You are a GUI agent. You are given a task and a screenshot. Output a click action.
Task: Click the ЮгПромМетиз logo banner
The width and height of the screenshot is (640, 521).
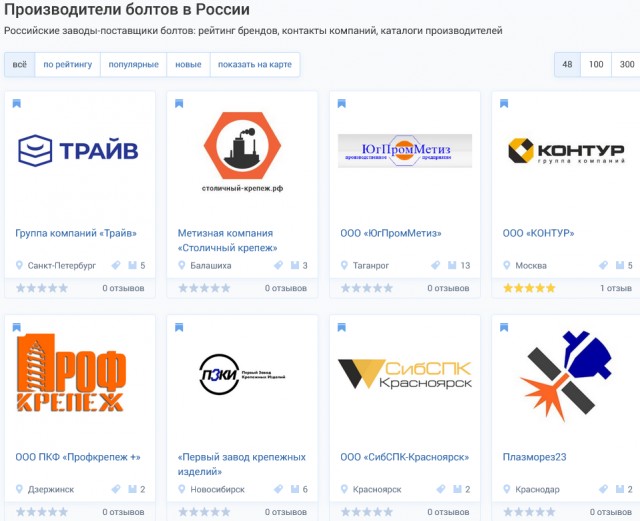405,151
